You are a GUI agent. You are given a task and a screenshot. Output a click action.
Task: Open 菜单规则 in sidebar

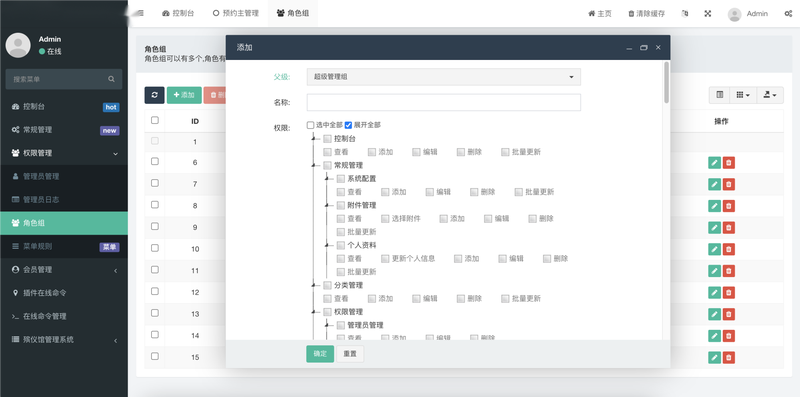pyautogui.click(x=64, y=246)
